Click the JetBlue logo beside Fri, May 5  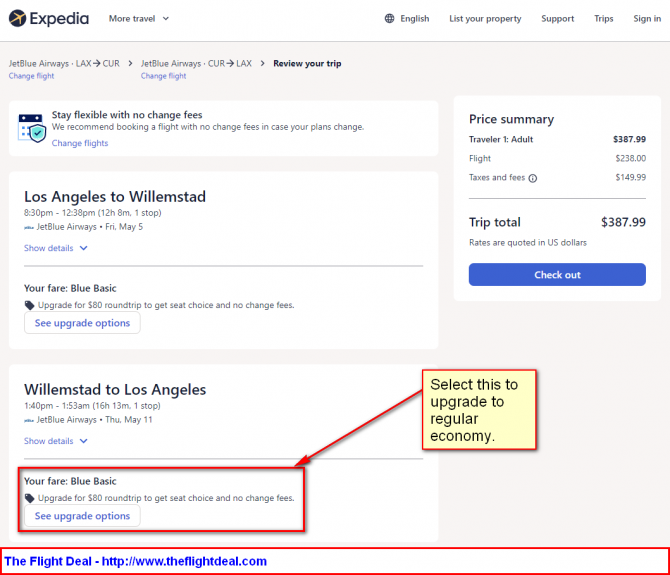tap(29, 228)
